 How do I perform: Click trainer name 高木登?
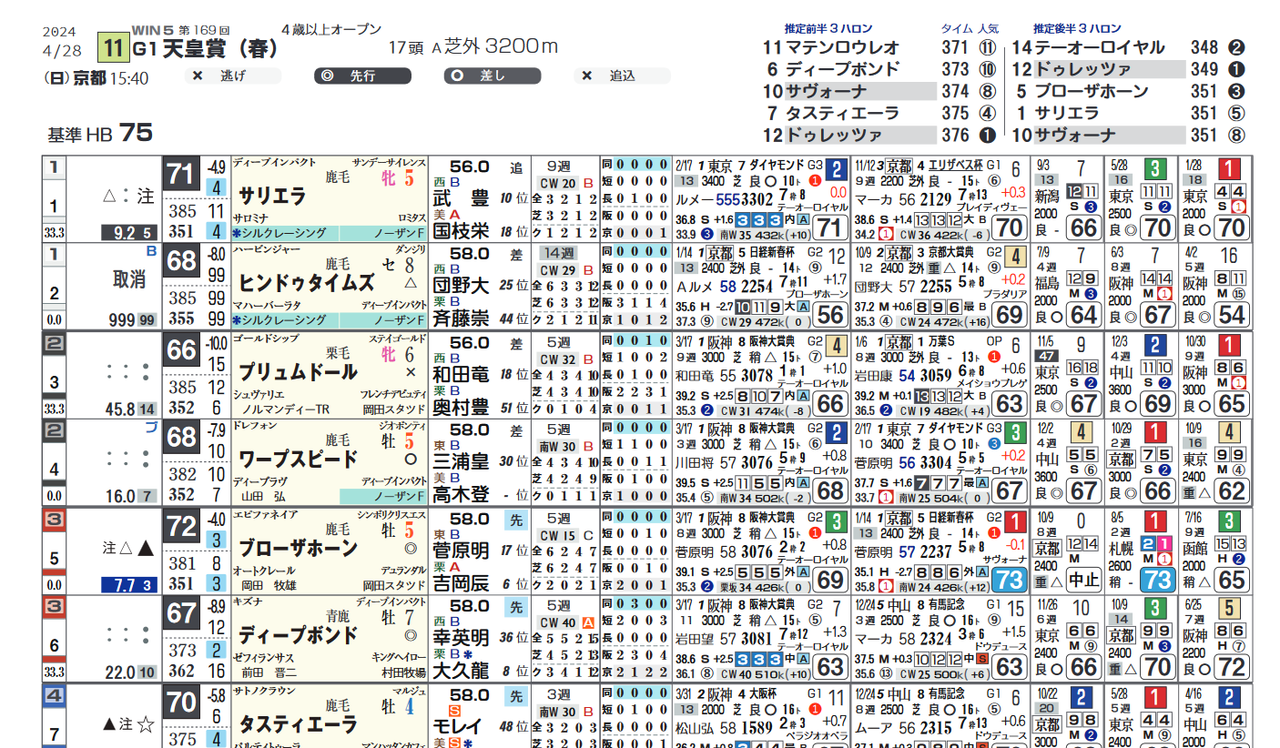(460, 494)
